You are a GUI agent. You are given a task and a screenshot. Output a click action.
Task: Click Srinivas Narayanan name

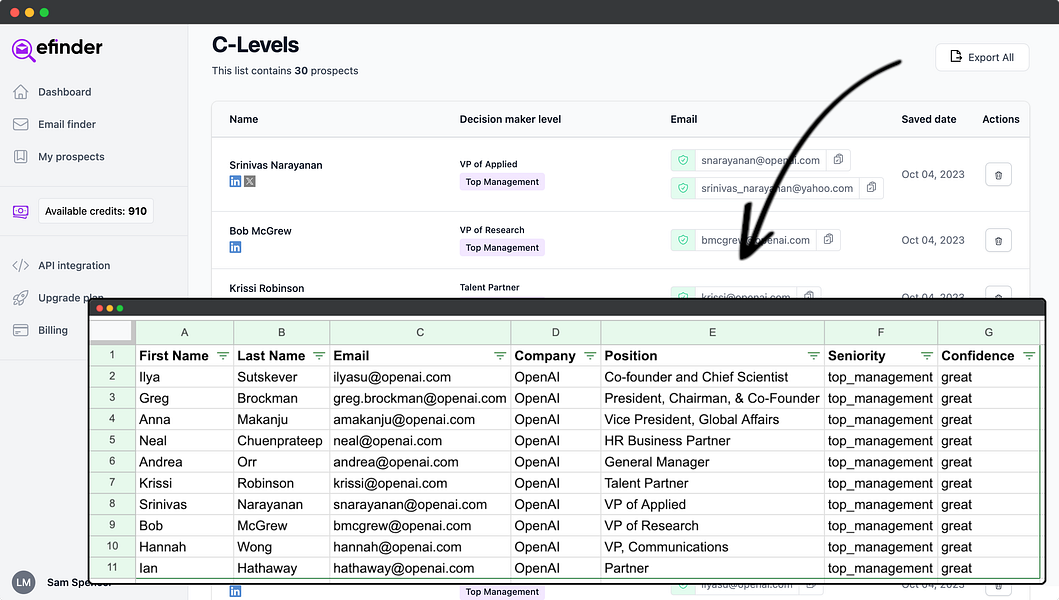click(276, 165)
